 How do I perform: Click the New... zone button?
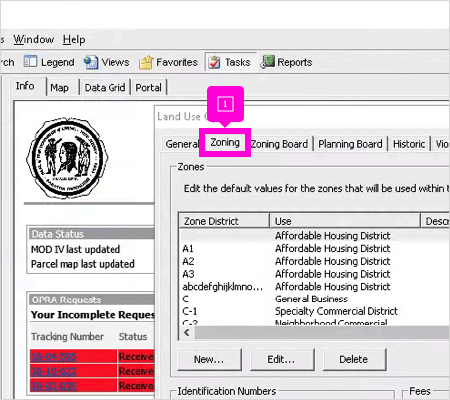tap(209, 359)
